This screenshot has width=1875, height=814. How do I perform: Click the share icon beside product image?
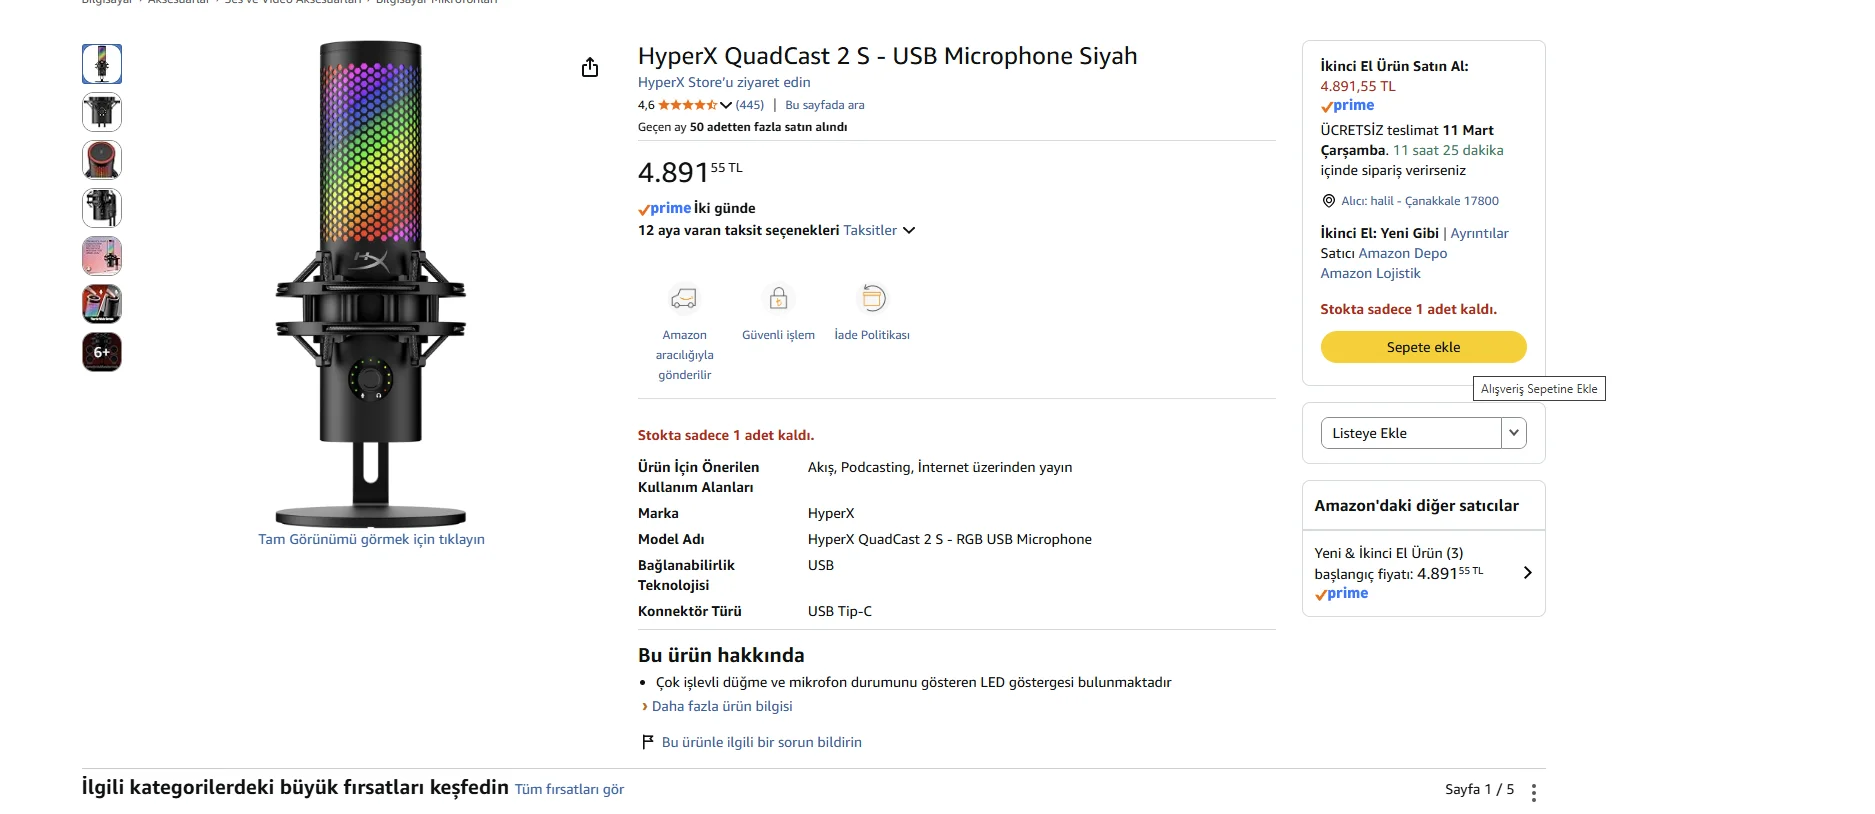coord(590,67)
